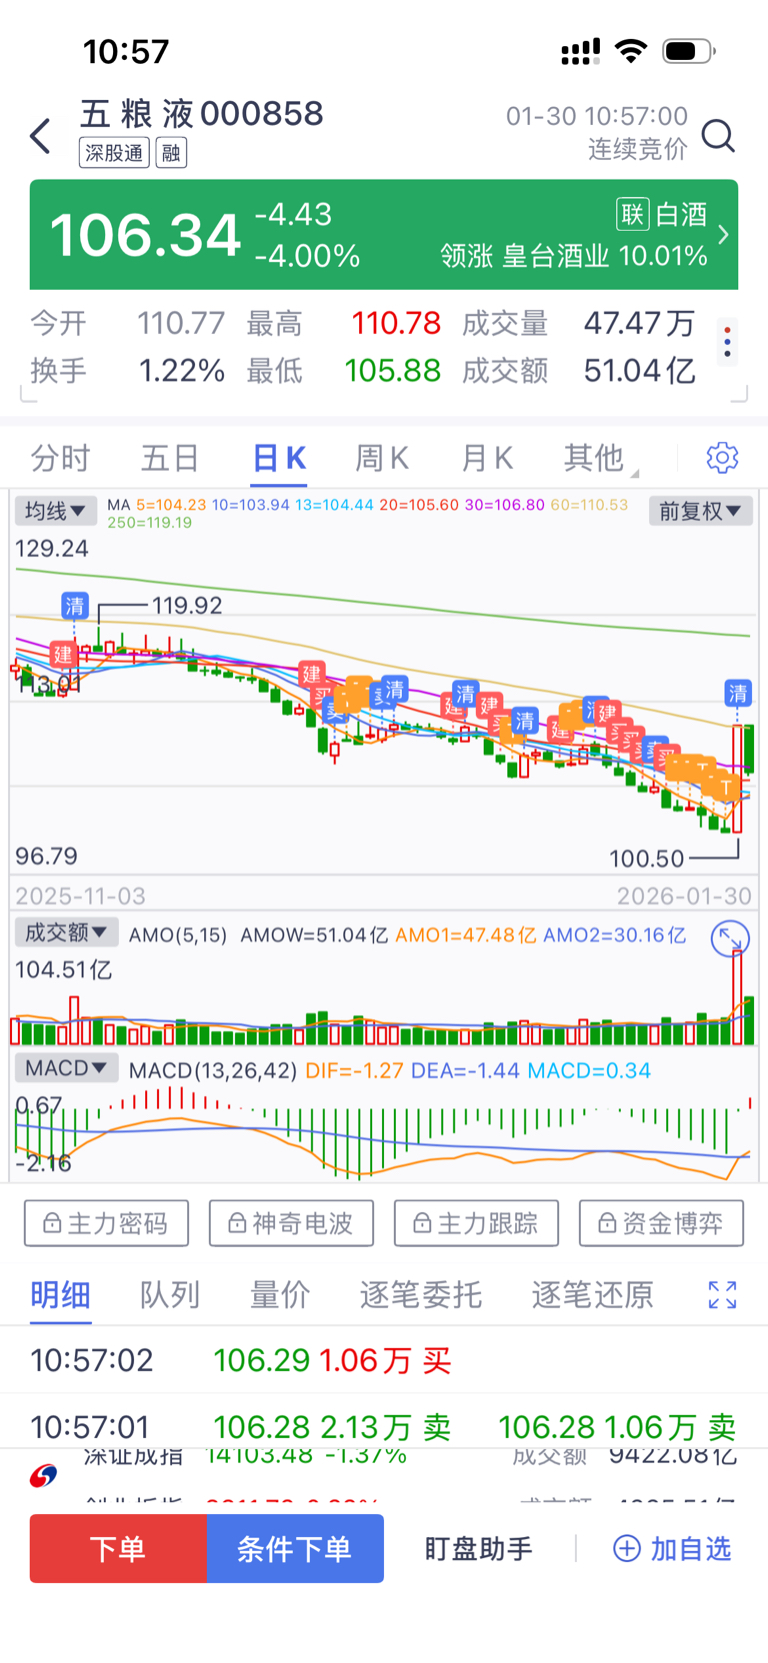Switch to 五日 chart tab
Screen dimensions: 768x1663
(170, 458)
